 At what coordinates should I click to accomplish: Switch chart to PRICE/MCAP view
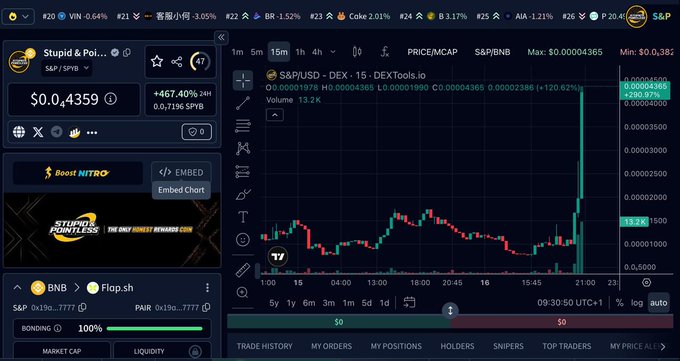pos(432,52)
